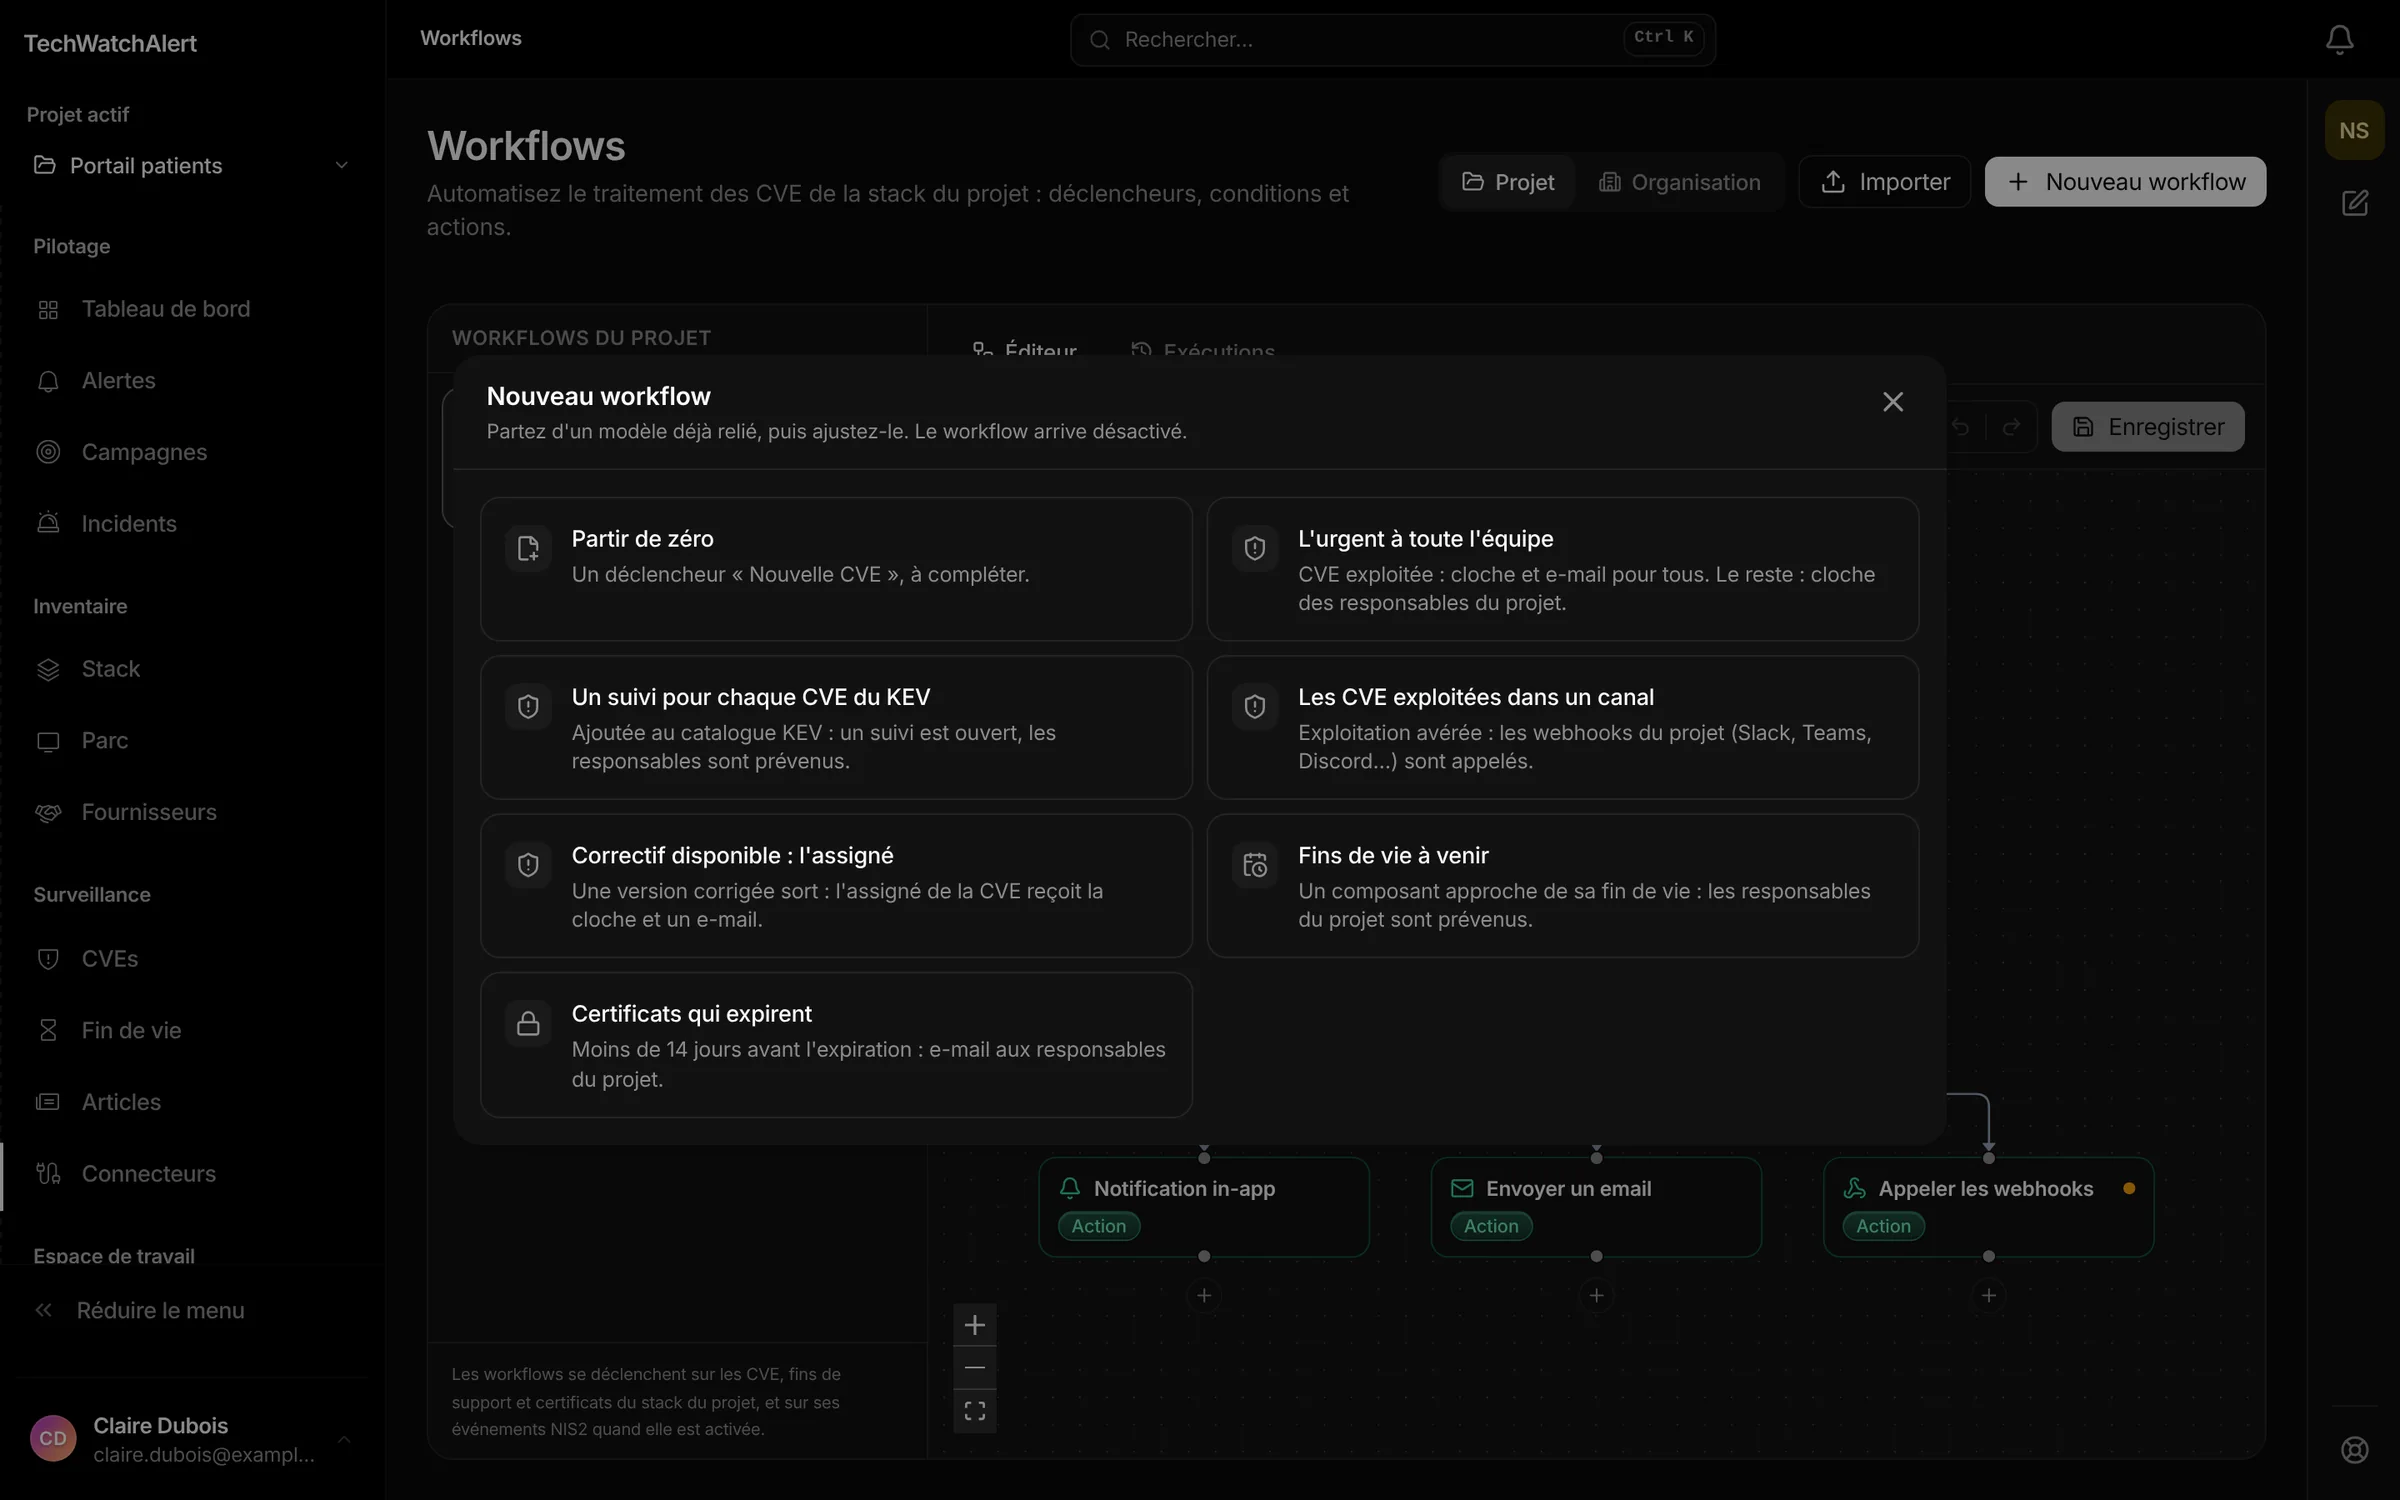Switch scope to Organisation
Image resolution: width=2400 pixels, height=1500 pixels.
tap(1679, 182)
